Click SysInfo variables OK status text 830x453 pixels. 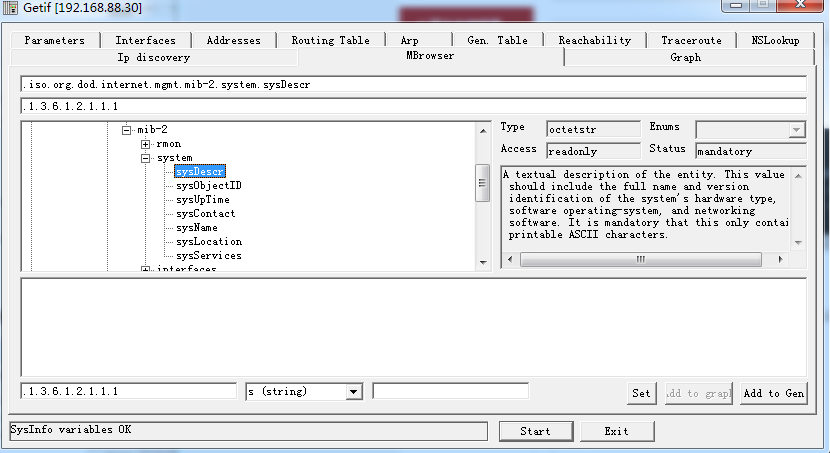tap(71, 430)
